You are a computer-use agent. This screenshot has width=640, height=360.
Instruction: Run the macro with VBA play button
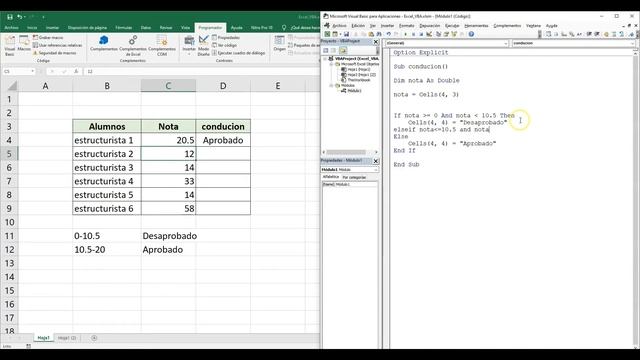coord(405,34)
